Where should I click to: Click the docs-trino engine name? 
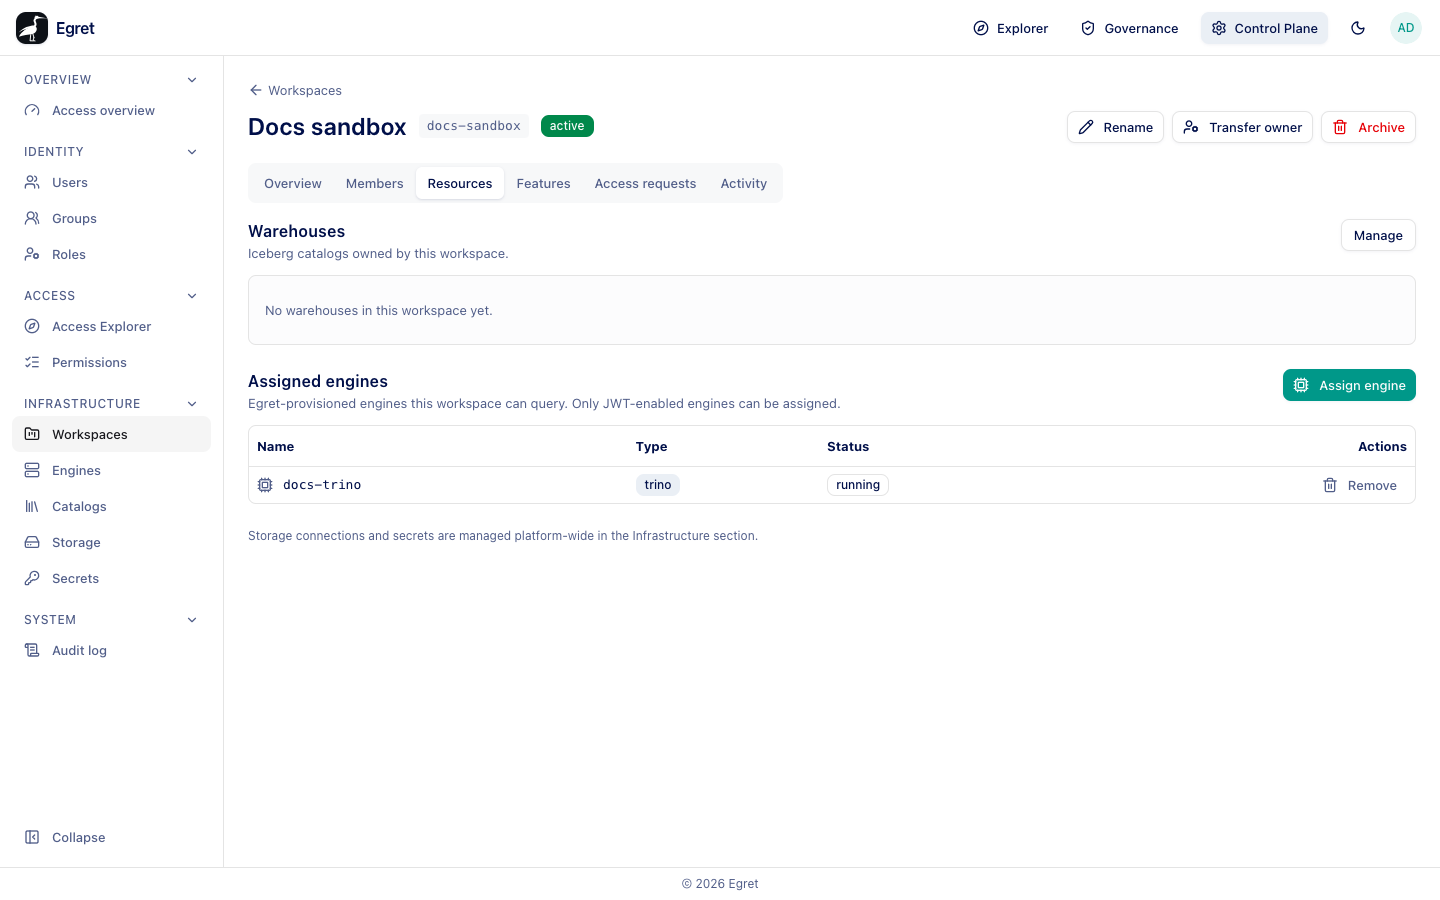click(322, 485)
